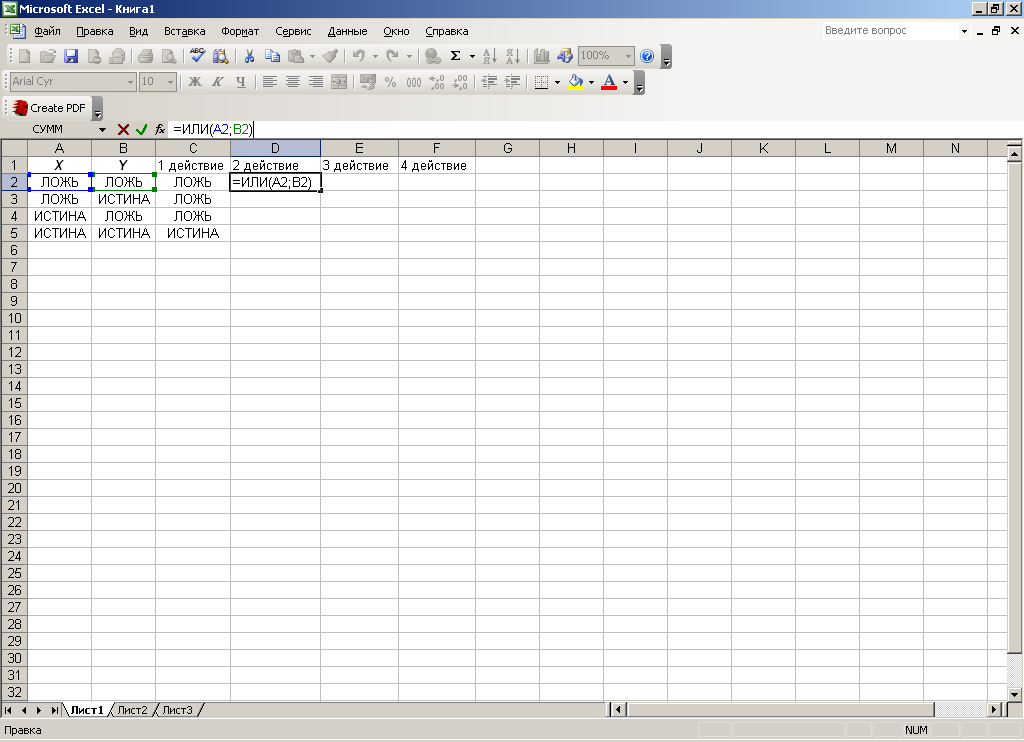This screenshot has height=742, width=1024.
Task: Center align the cell text
Action: (293, 82)
